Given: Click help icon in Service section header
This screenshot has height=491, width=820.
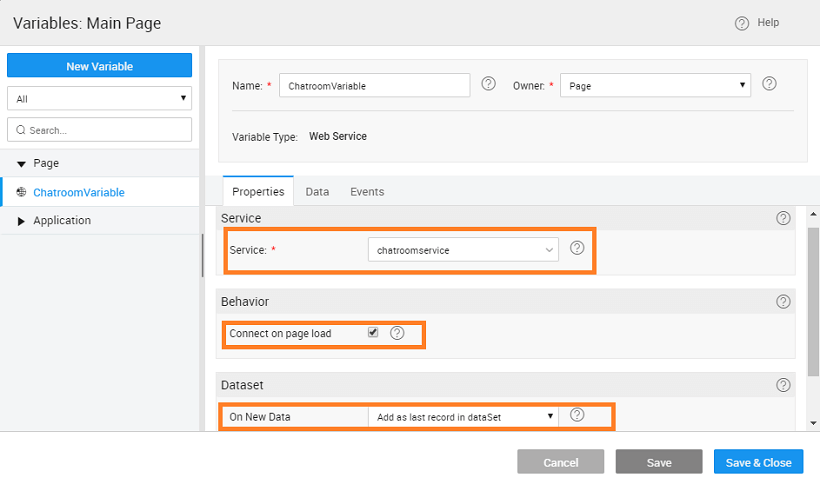Looking at the screenshot, I should point(783,218).
